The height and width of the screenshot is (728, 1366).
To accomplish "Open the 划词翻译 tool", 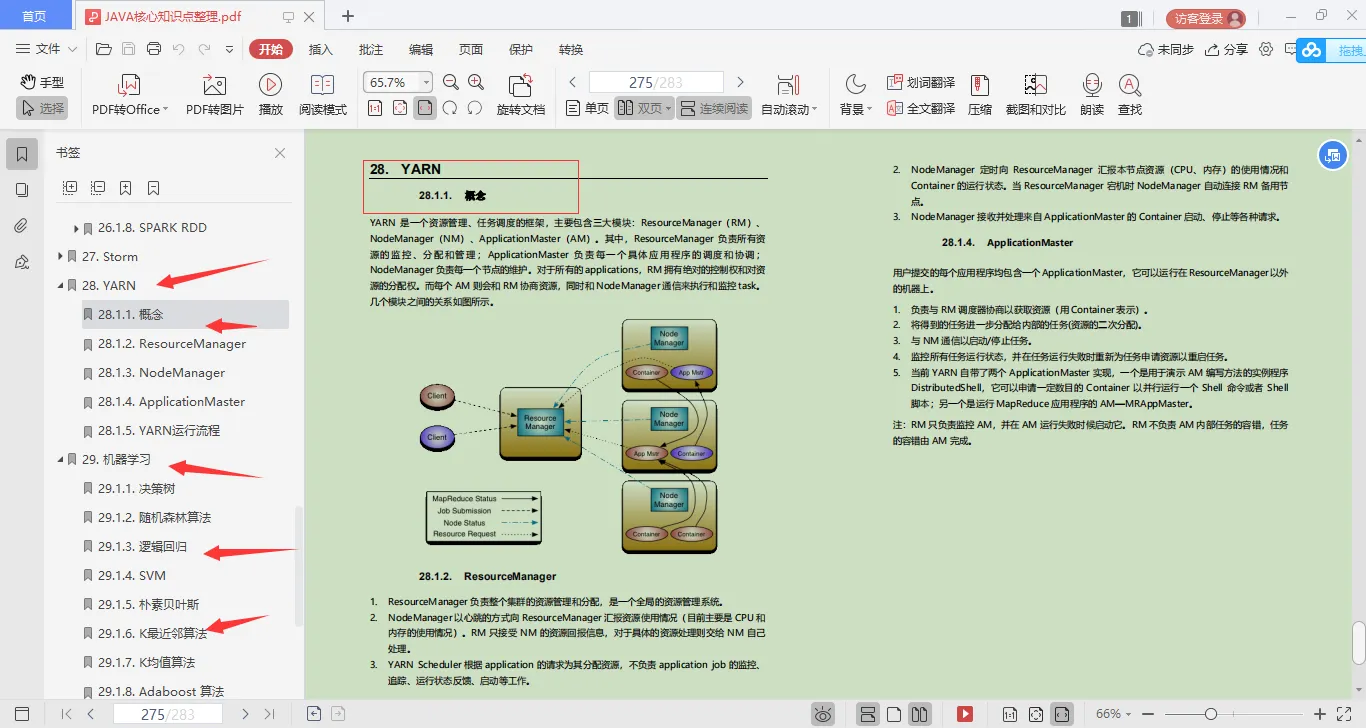I will pos(921,83).
